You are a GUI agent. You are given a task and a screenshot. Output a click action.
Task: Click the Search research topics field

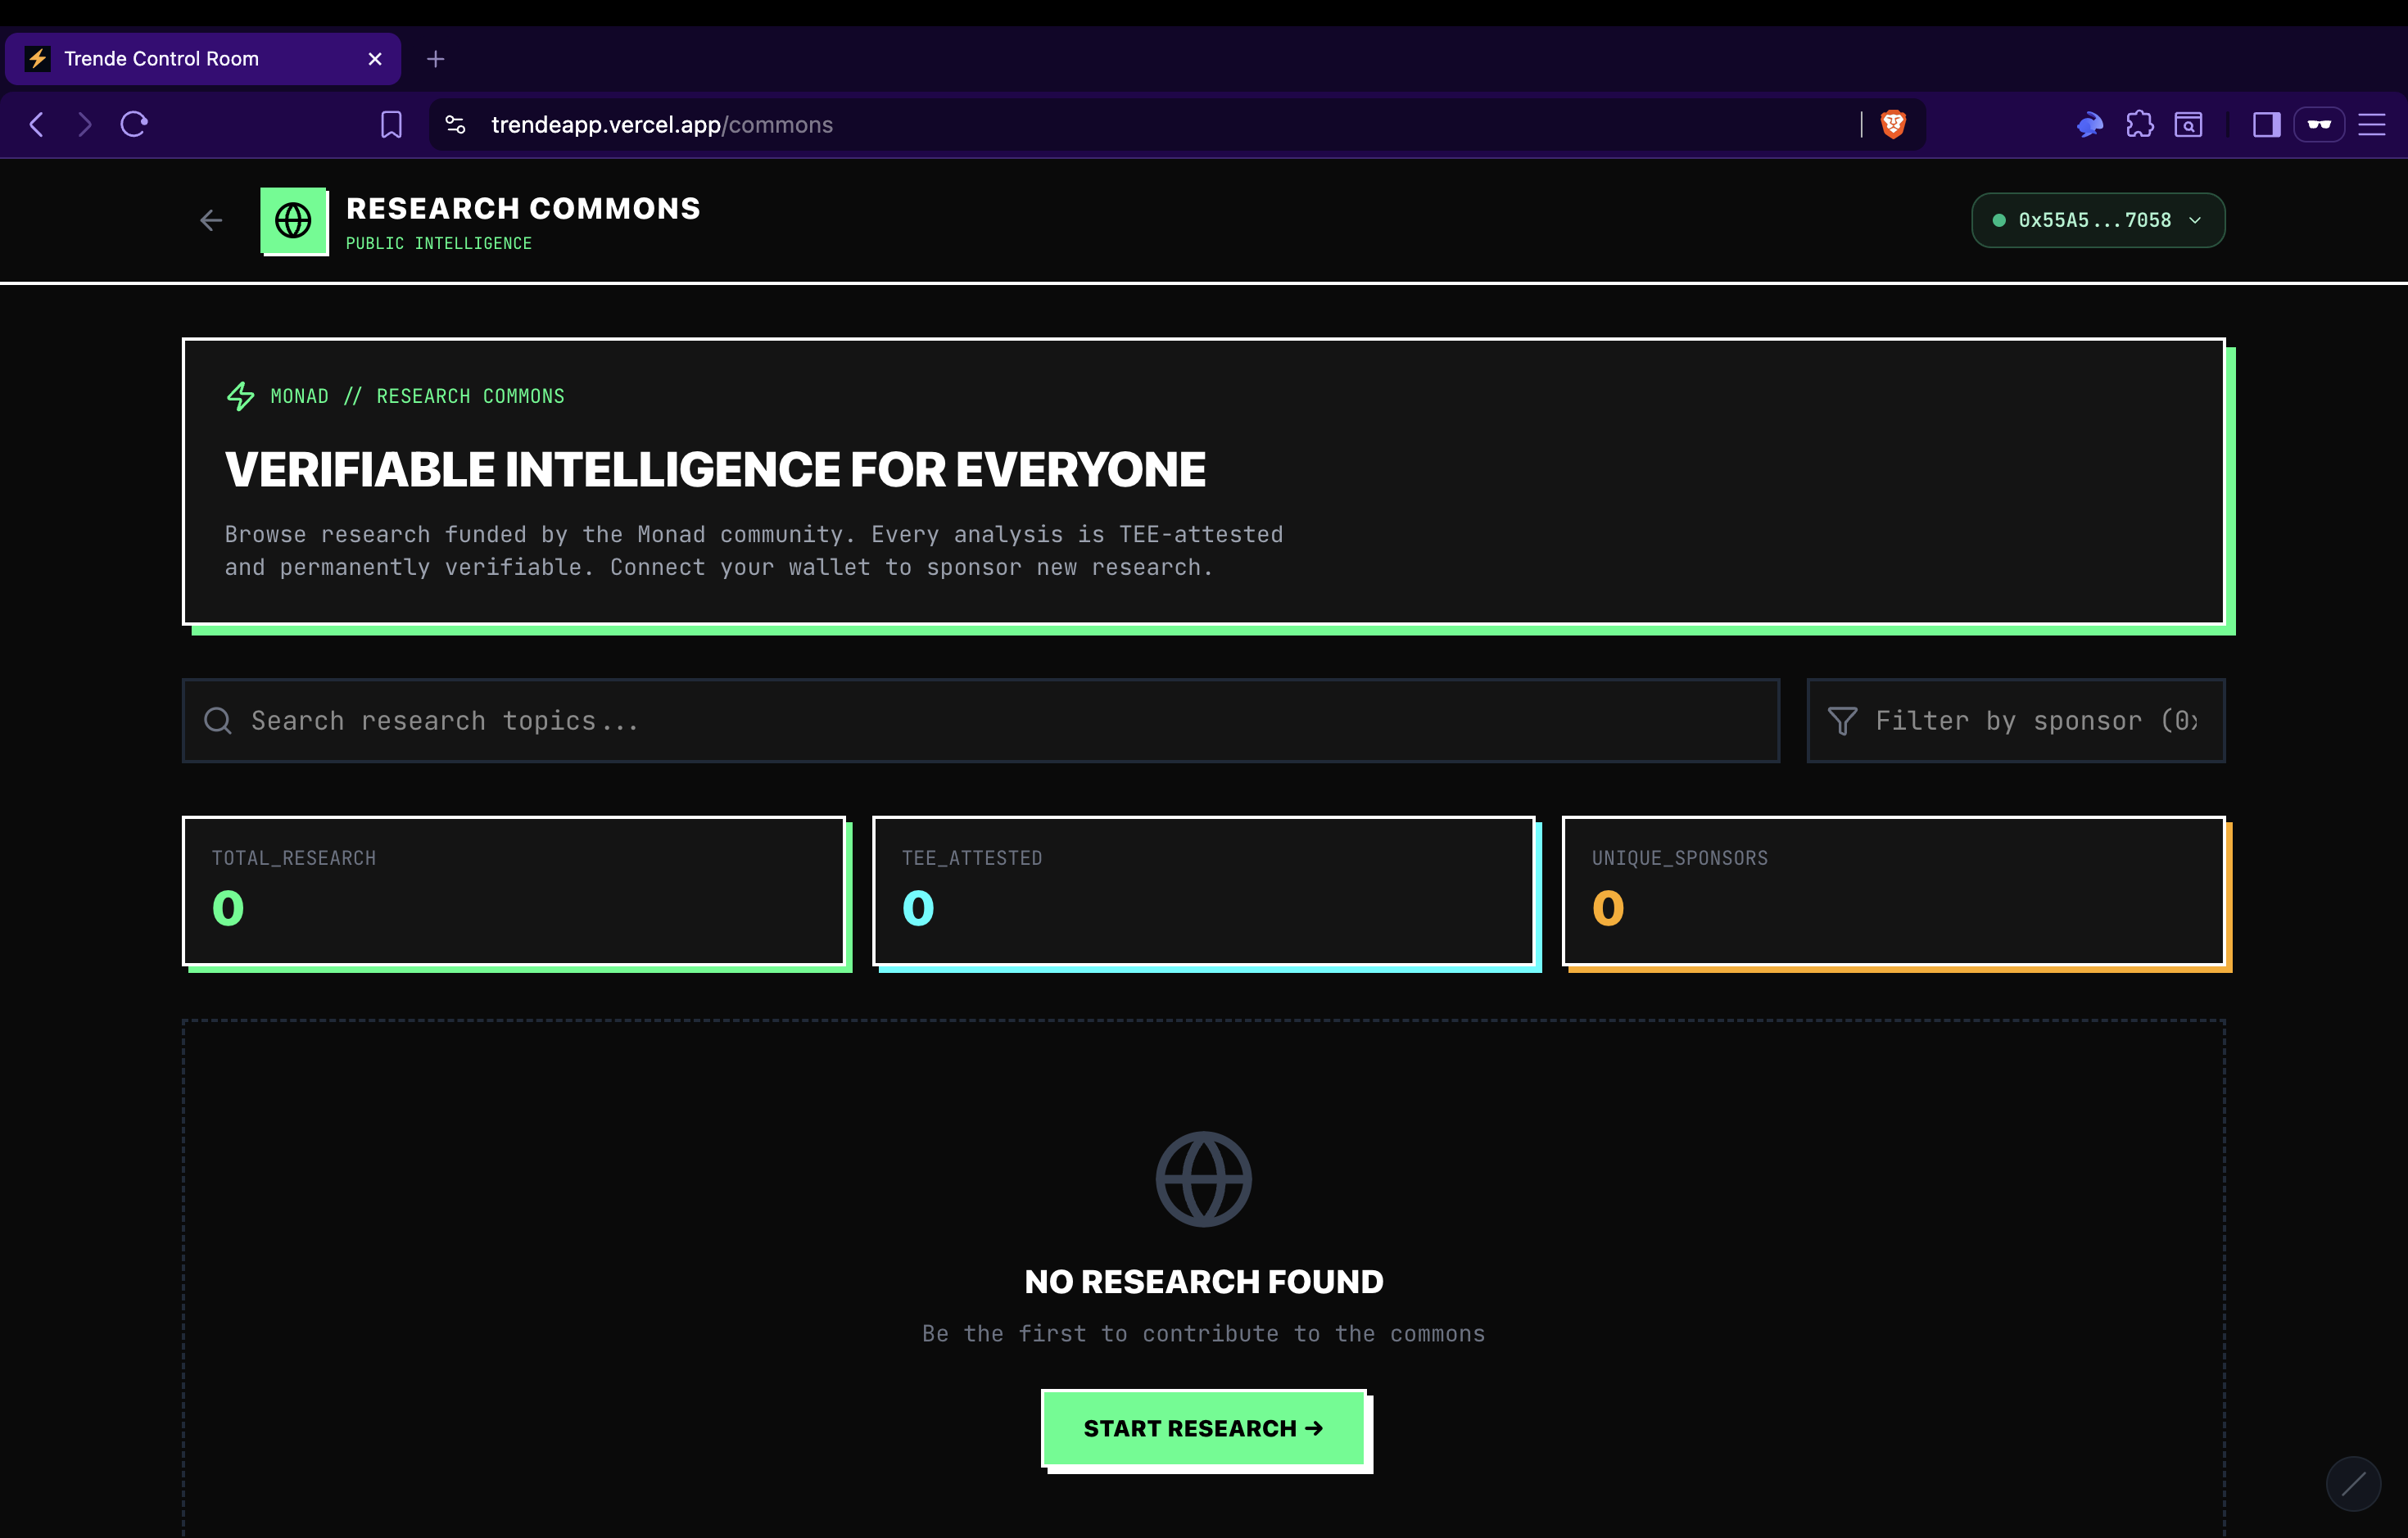980,721
